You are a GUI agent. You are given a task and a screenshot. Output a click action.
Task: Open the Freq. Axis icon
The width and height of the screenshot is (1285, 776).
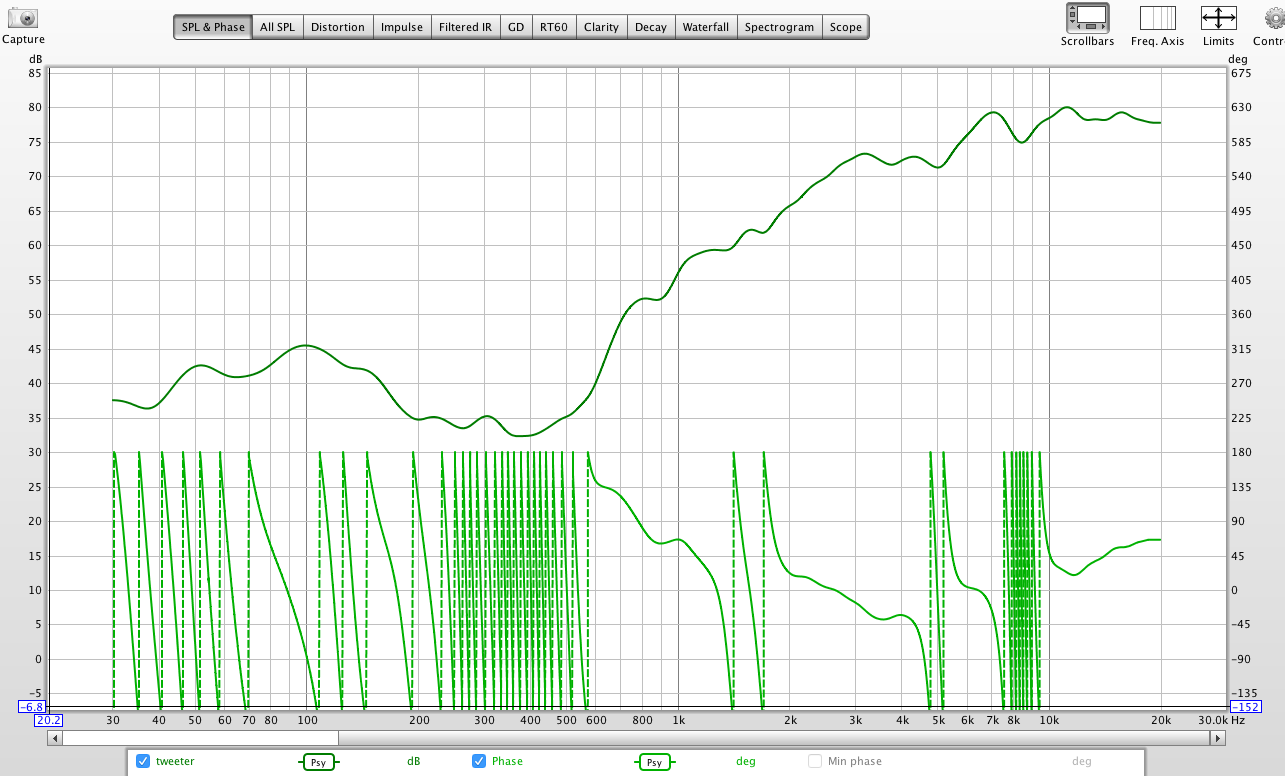tap(1158, 17)
